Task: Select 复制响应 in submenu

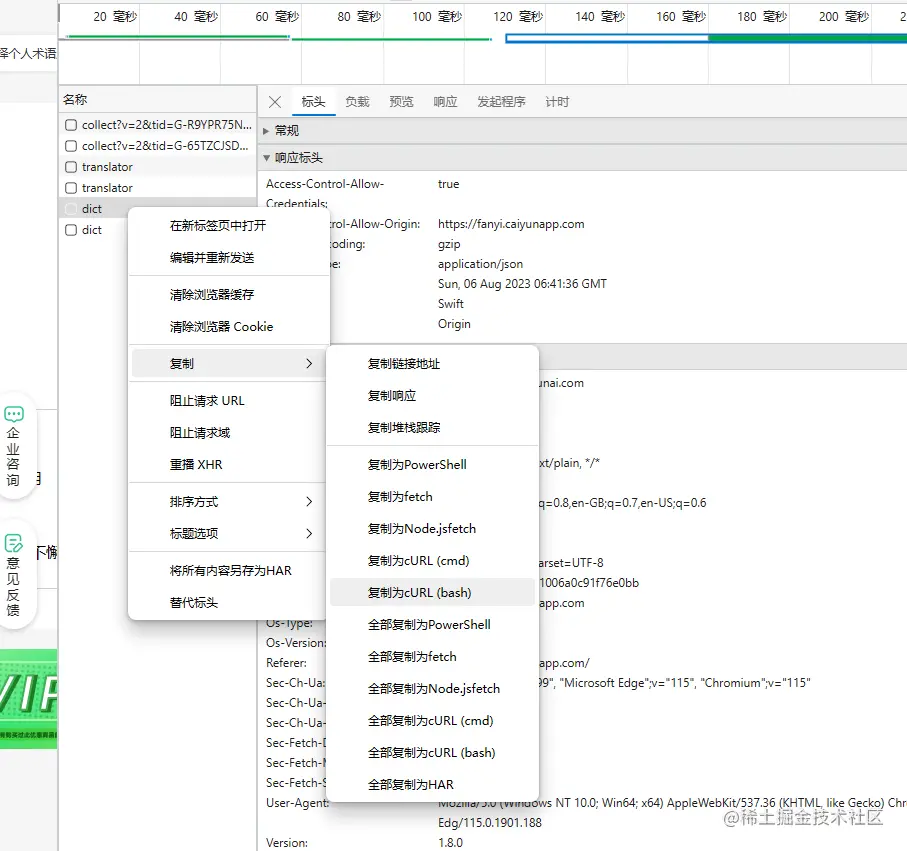Action: click(x=432, y=396)
